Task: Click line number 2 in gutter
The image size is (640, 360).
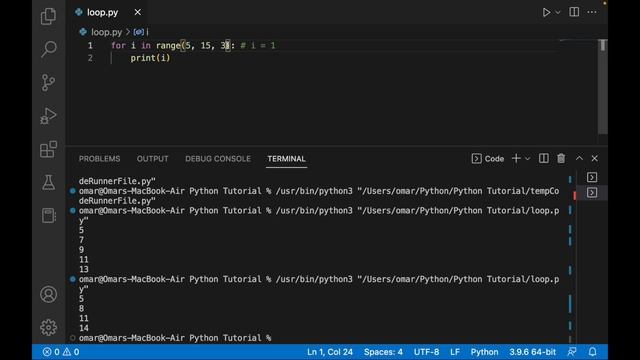Action: click(x=90, y=58)
